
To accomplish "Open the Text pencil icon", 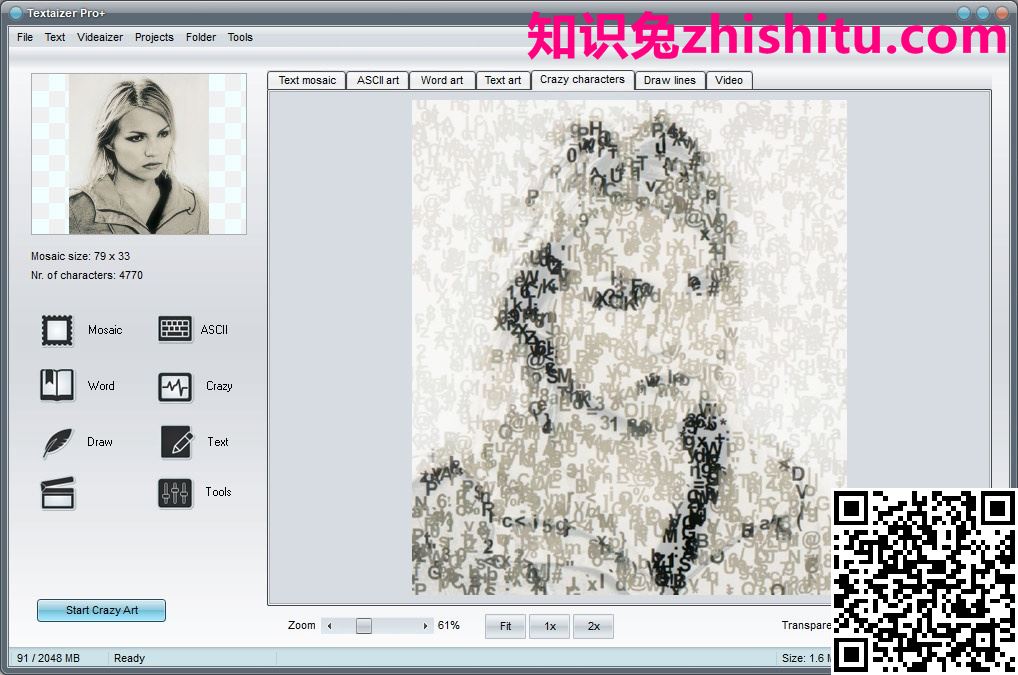I will 177,443.
